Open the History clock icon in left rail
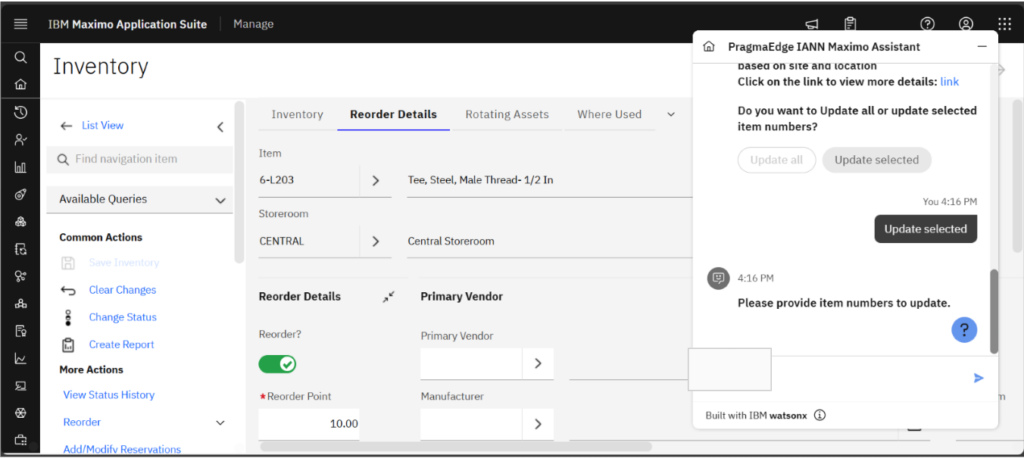 (x=20, y=112)
